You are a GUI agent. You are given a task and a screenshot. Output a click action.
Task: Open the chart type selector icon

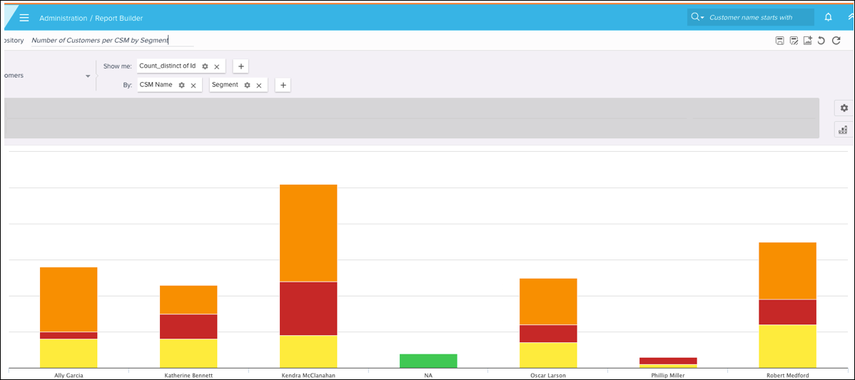(844, 130)
